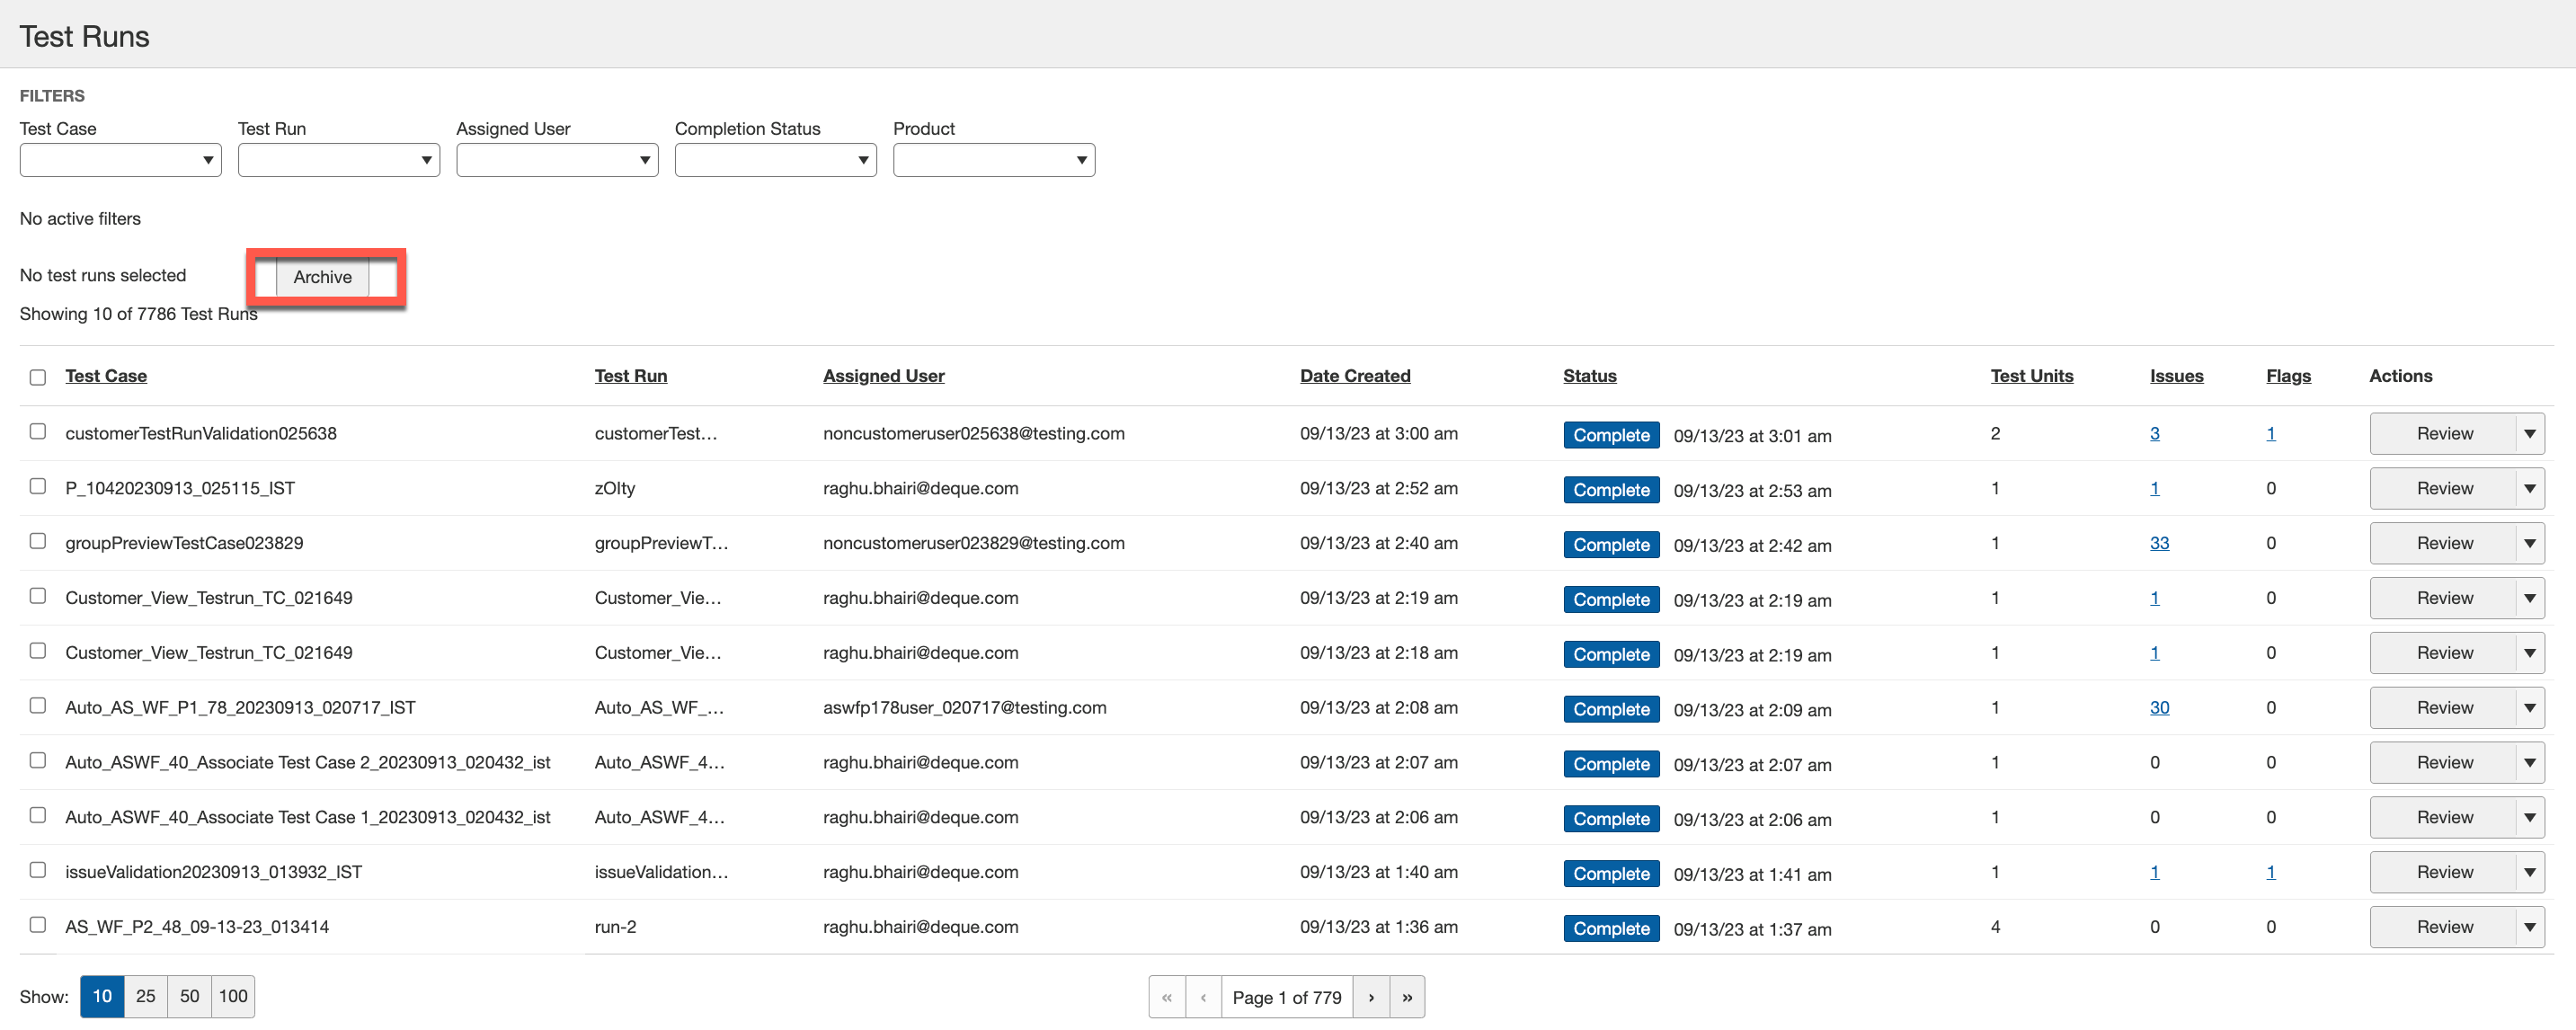Select the groupPreviewTestCase023829 row checkbox
Viewport: 2576px width, 1030px height.
(38, 541)
